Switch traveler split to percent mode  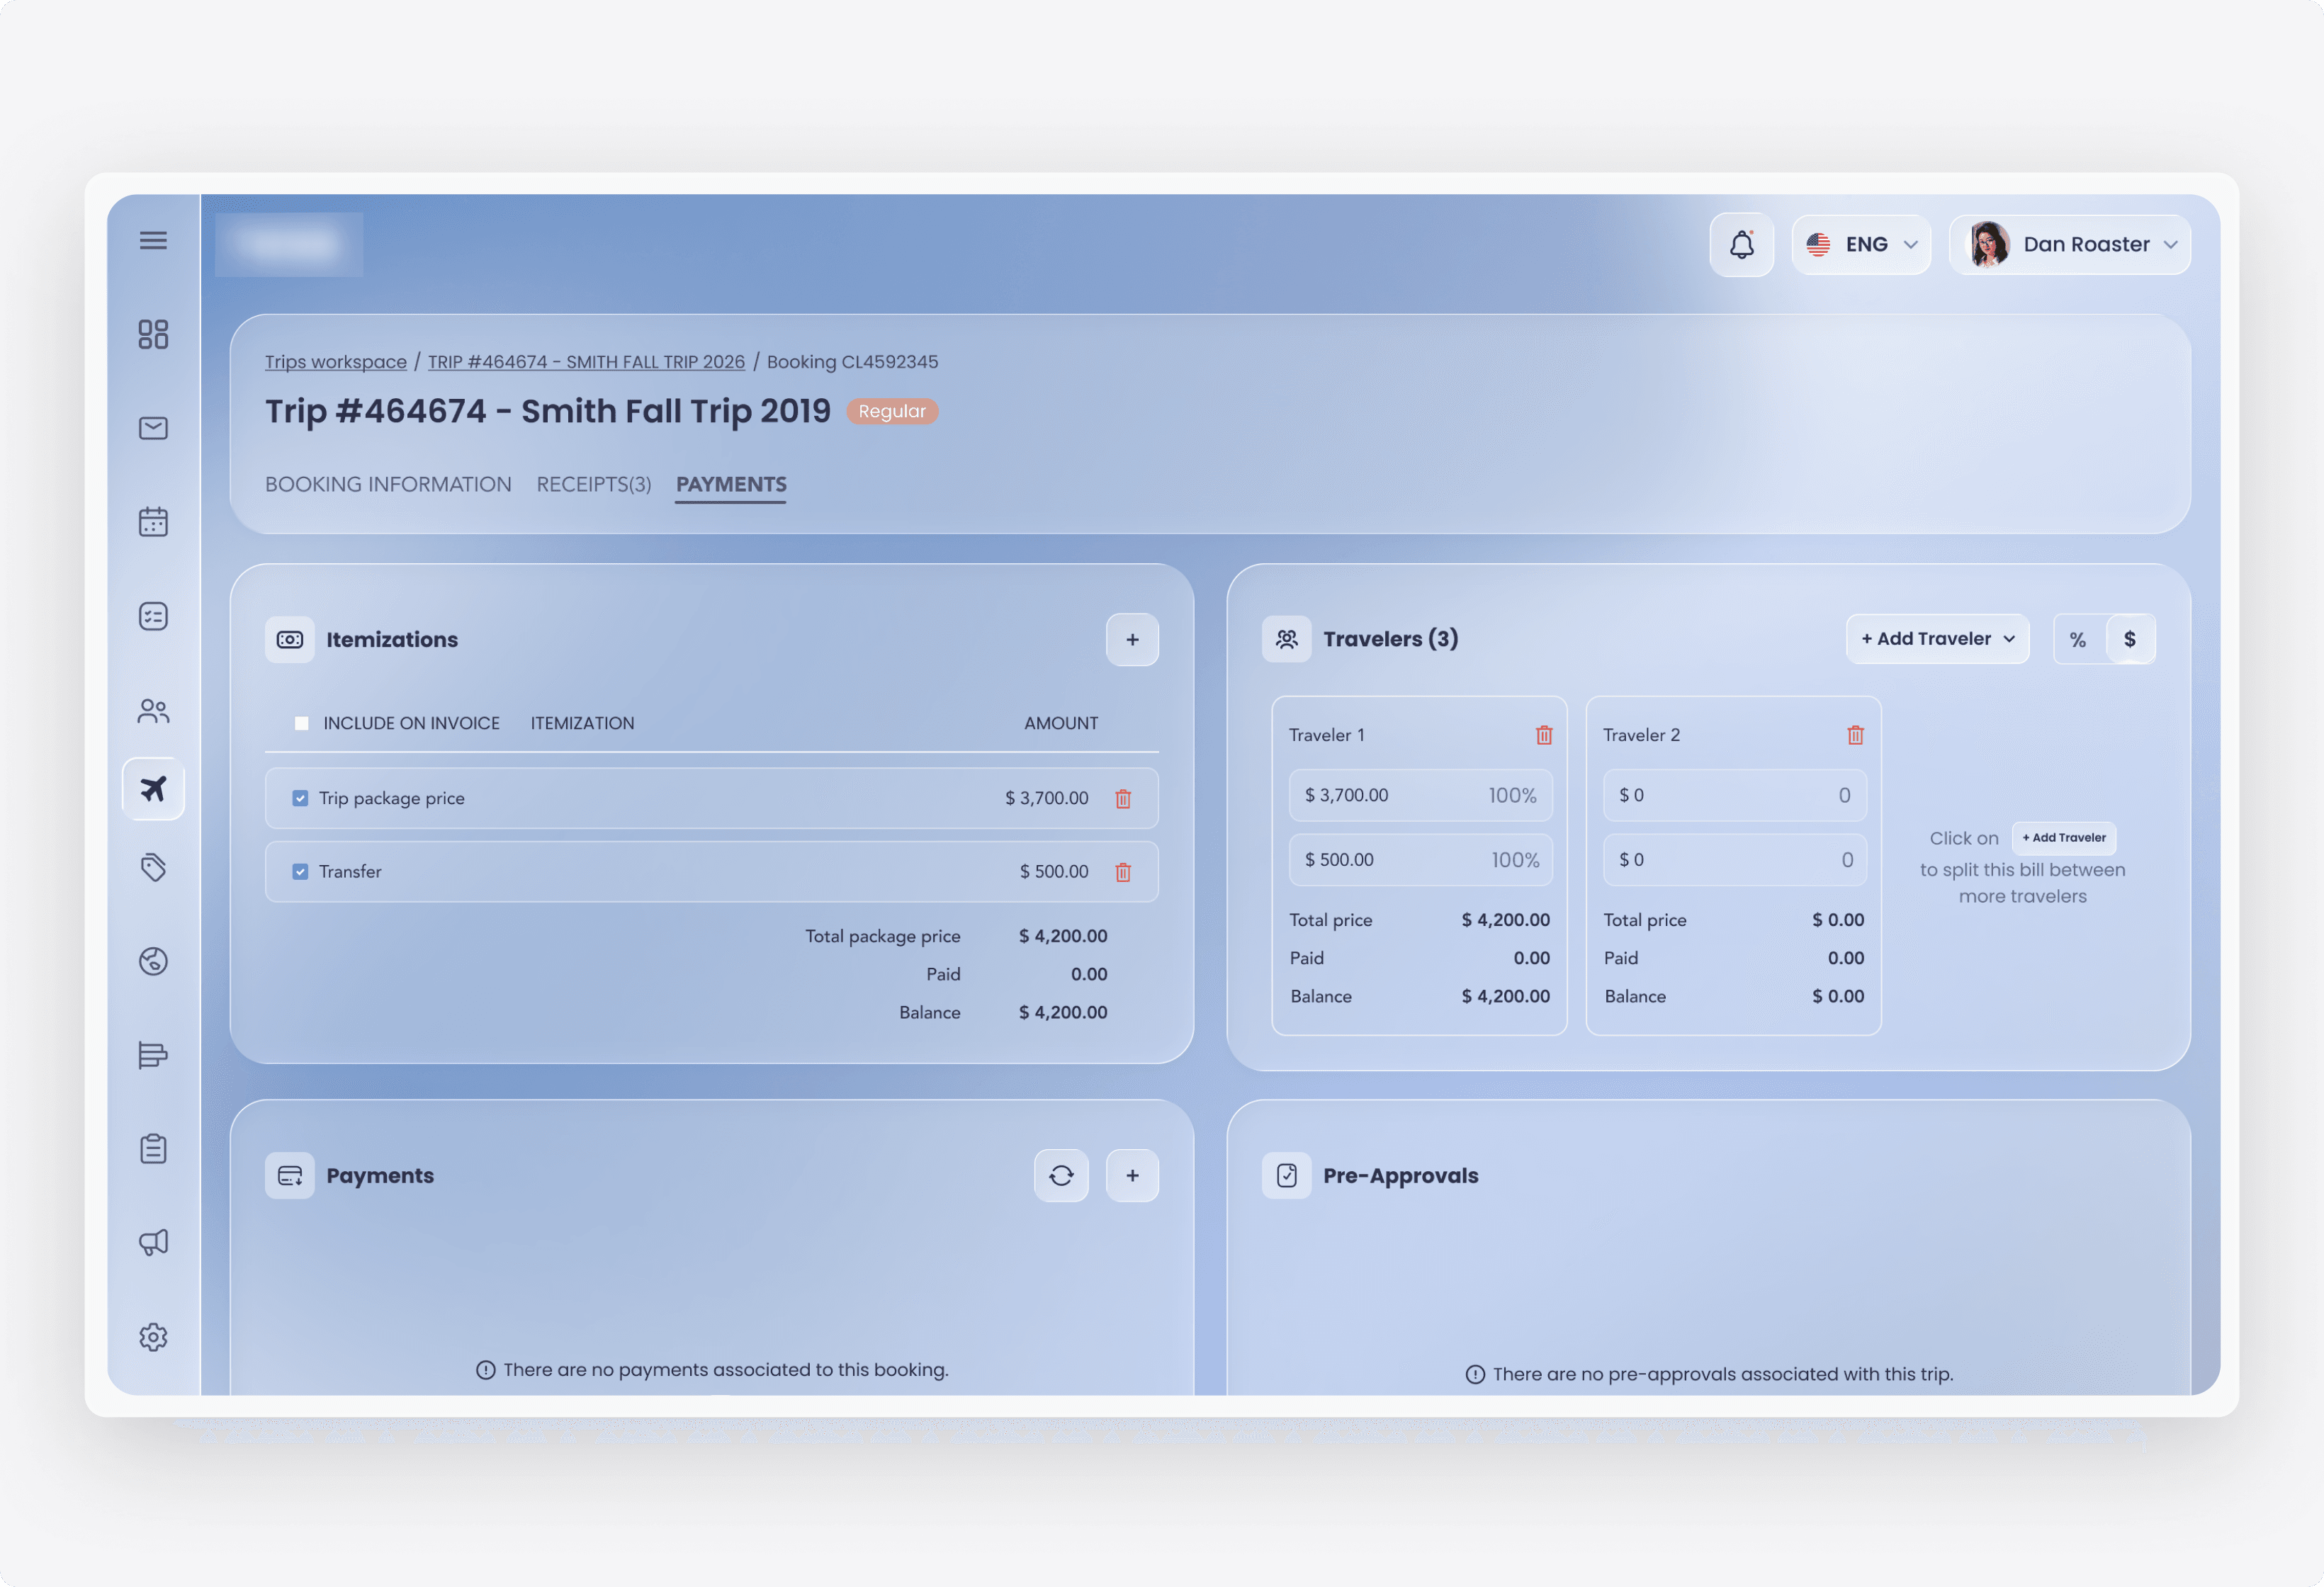point(2078,639)
